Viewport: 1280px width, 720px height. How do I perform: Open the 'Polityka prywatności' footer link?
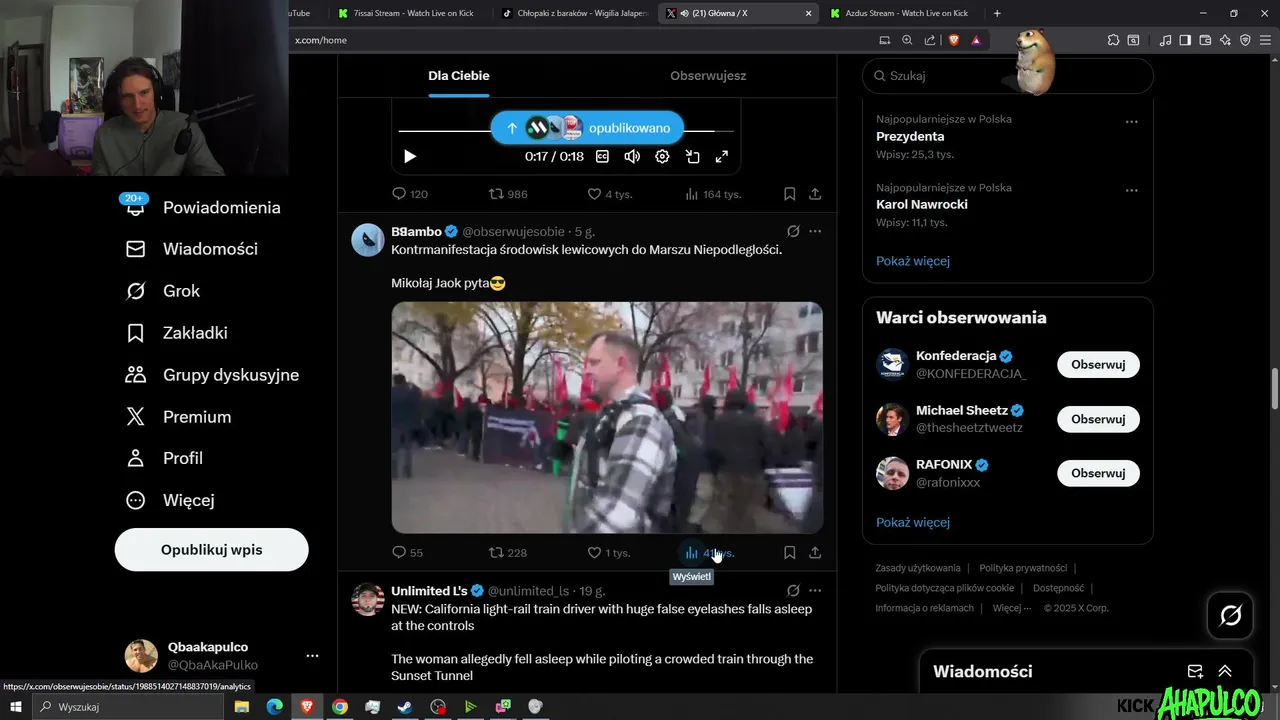point(1023,568)
